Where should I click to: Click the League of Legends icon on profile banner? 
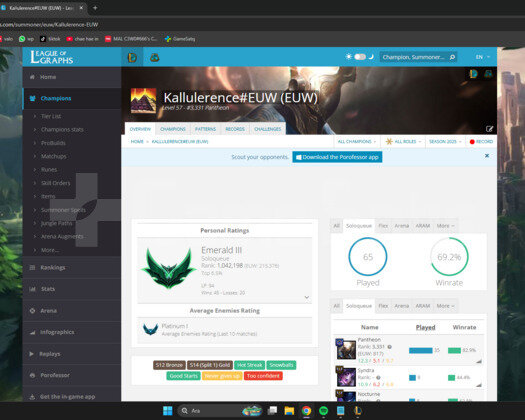coord(474,74)
